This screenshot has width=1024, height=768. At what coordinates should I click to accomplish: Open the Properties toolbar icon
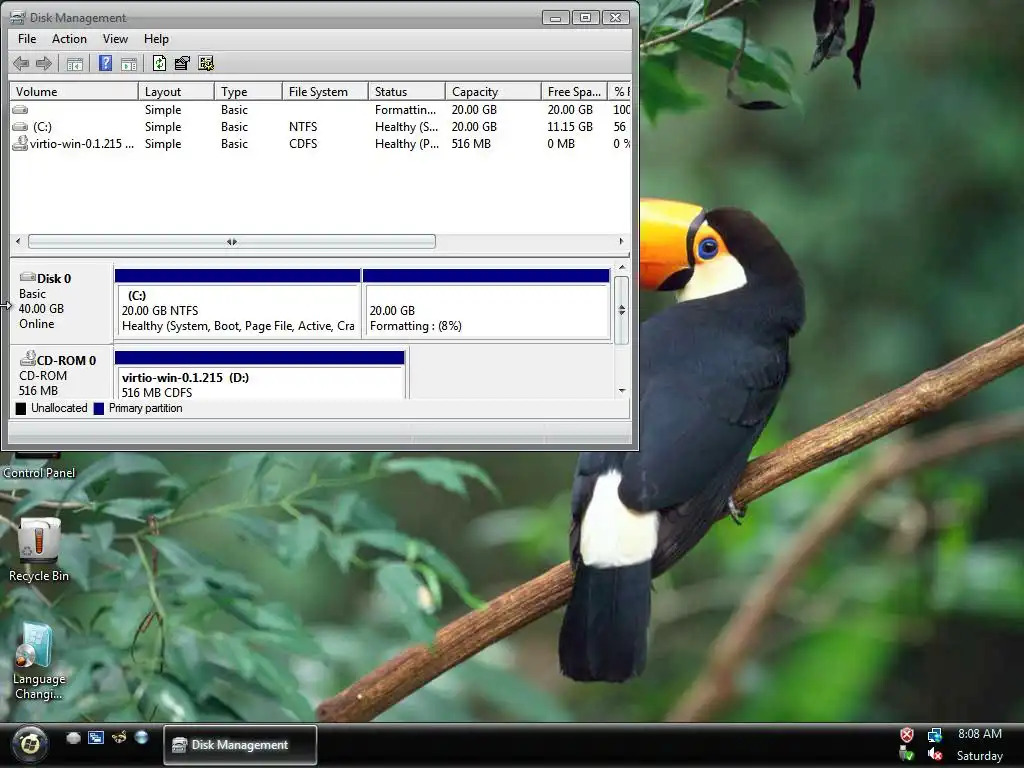point(182,63)
